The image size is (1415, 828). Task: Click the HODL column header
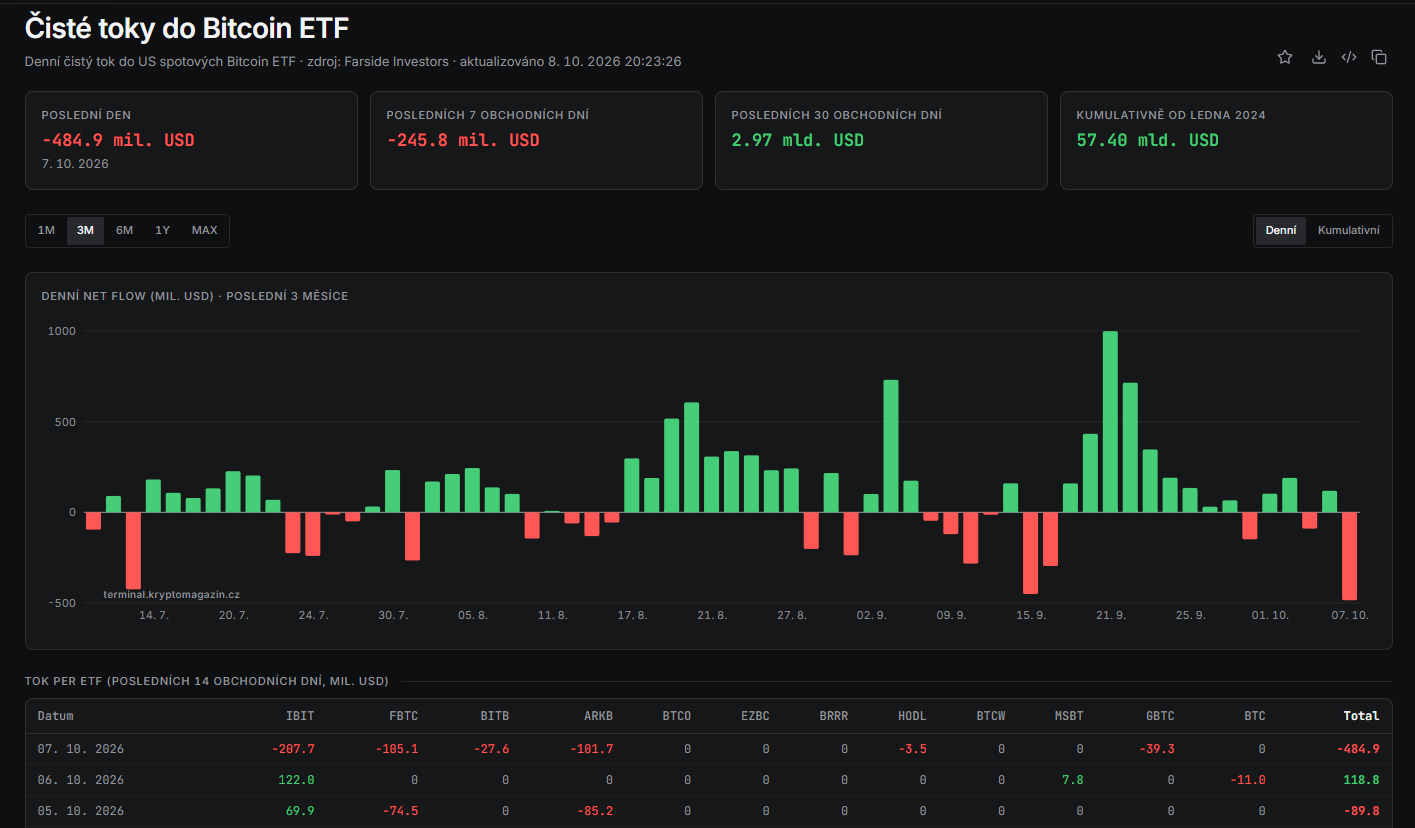click(x=911, y=716)
